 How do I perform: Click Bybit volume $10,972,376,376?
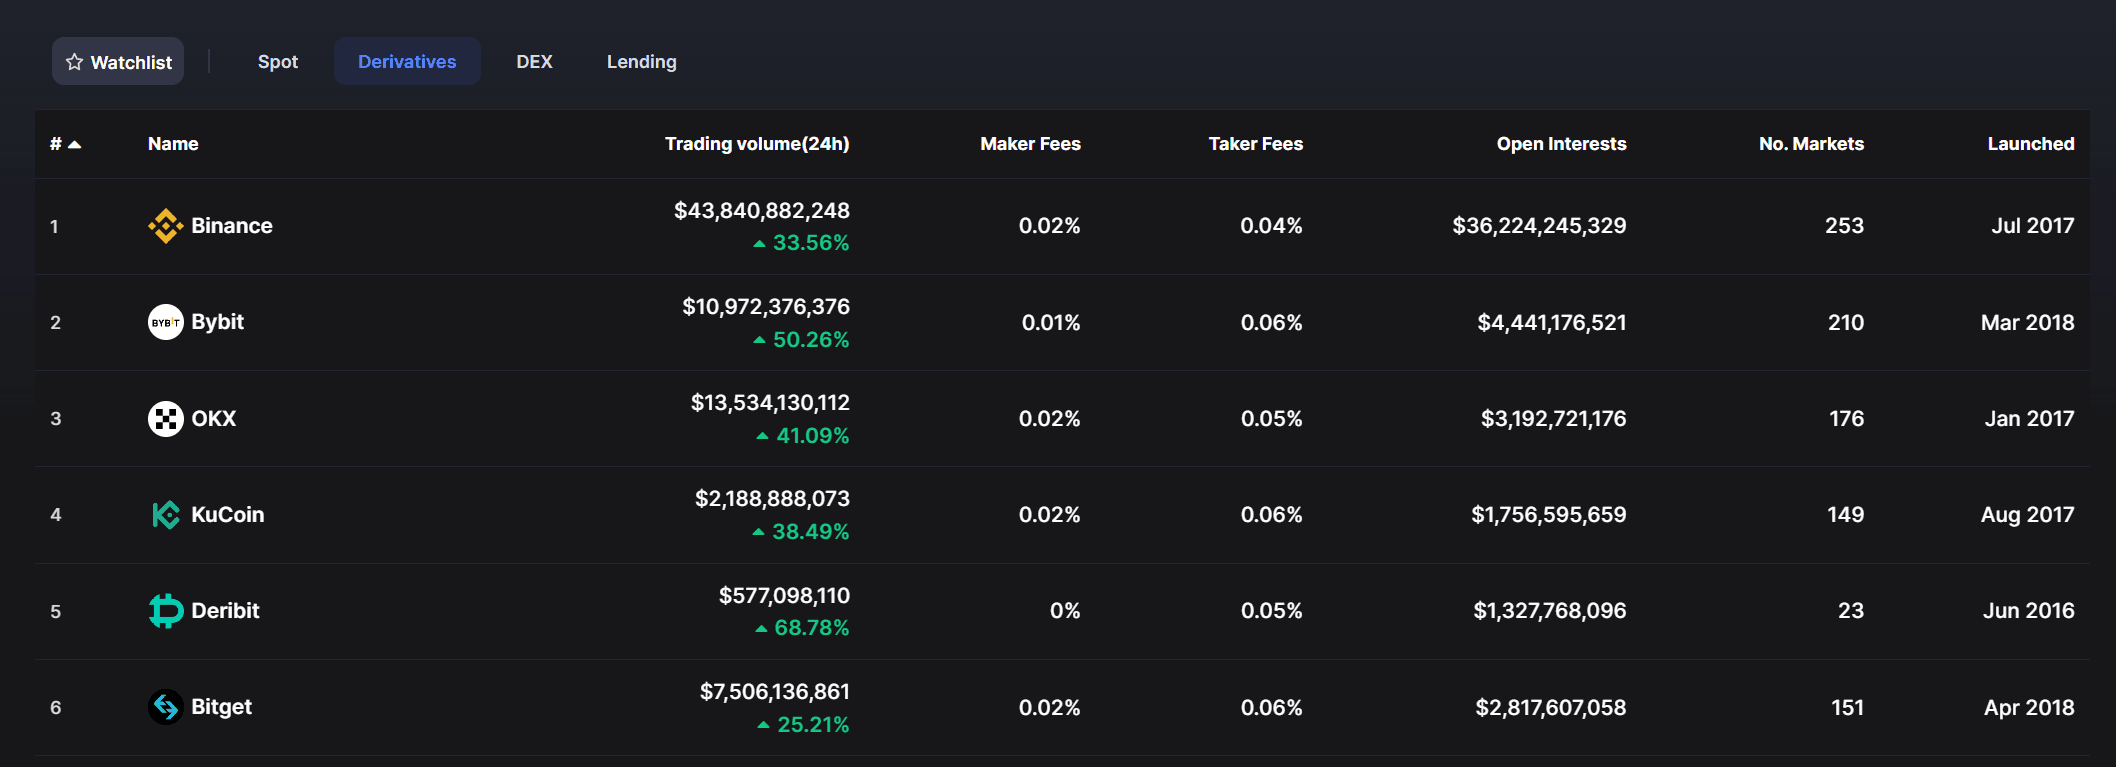point(766,307)
